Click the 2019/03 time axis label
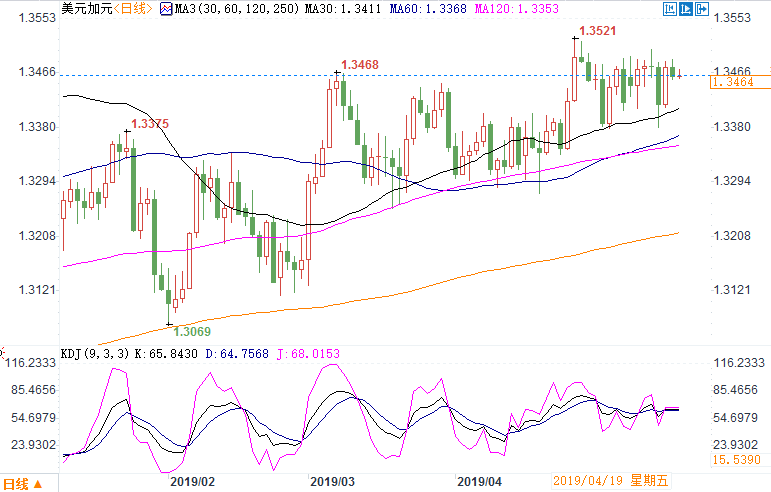Screen dimensions: 771x492 (332, 481)
